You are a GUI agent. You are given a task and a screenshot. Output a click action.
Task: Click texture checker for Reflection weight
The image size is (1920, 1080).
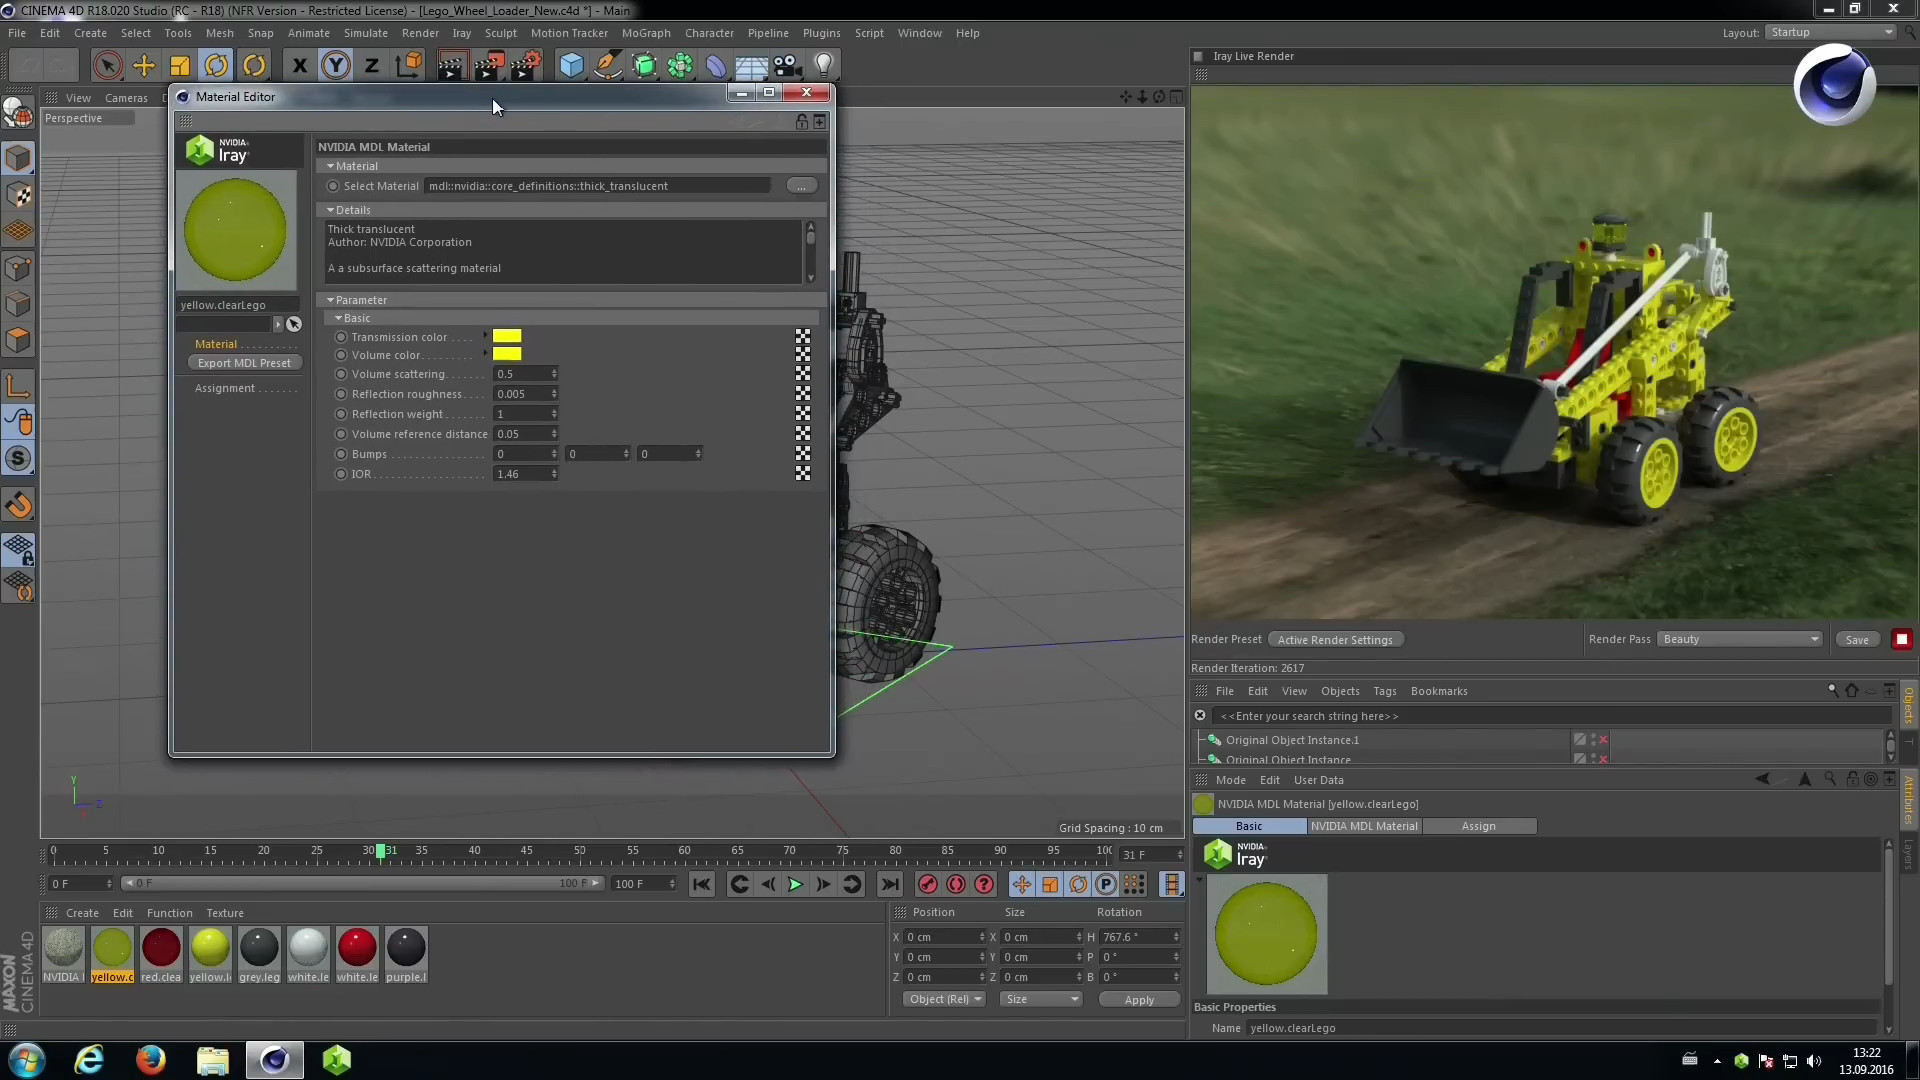803,414
